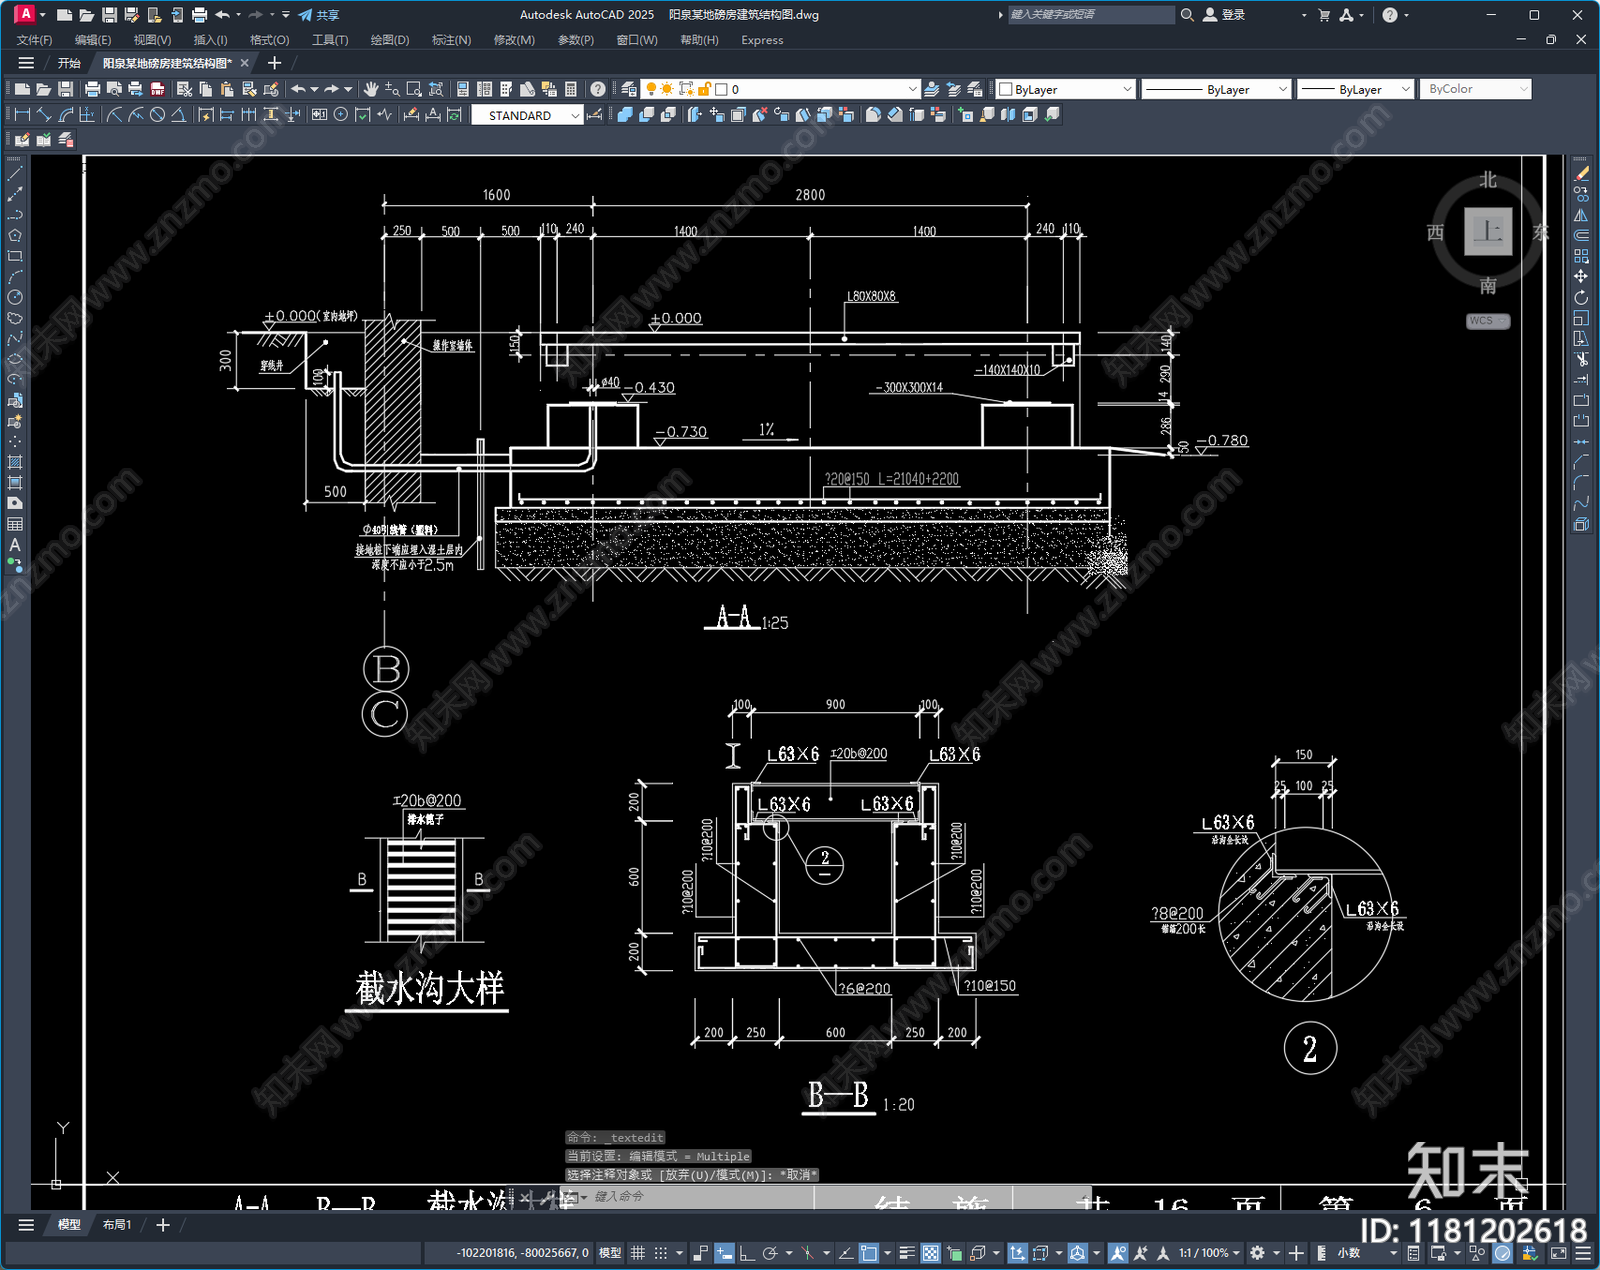This screenshot has width=1600, height=1270.
Task: Select the Line tool in draw toolbar
Action: coord(15,174)
